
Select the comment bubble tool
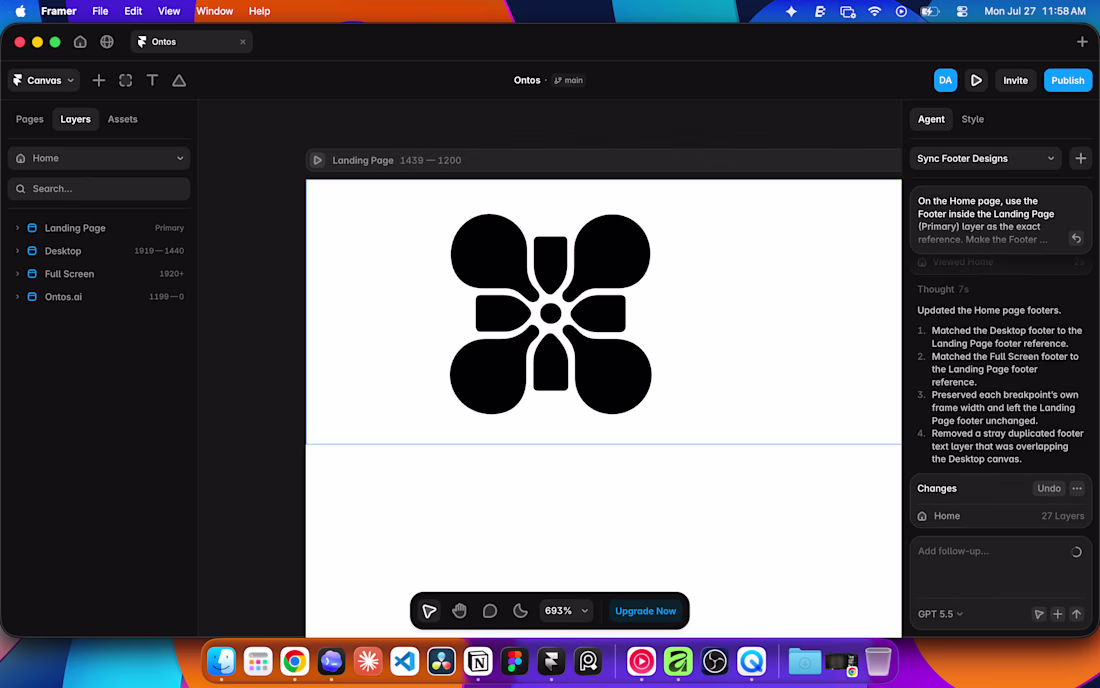click(490, 611)
